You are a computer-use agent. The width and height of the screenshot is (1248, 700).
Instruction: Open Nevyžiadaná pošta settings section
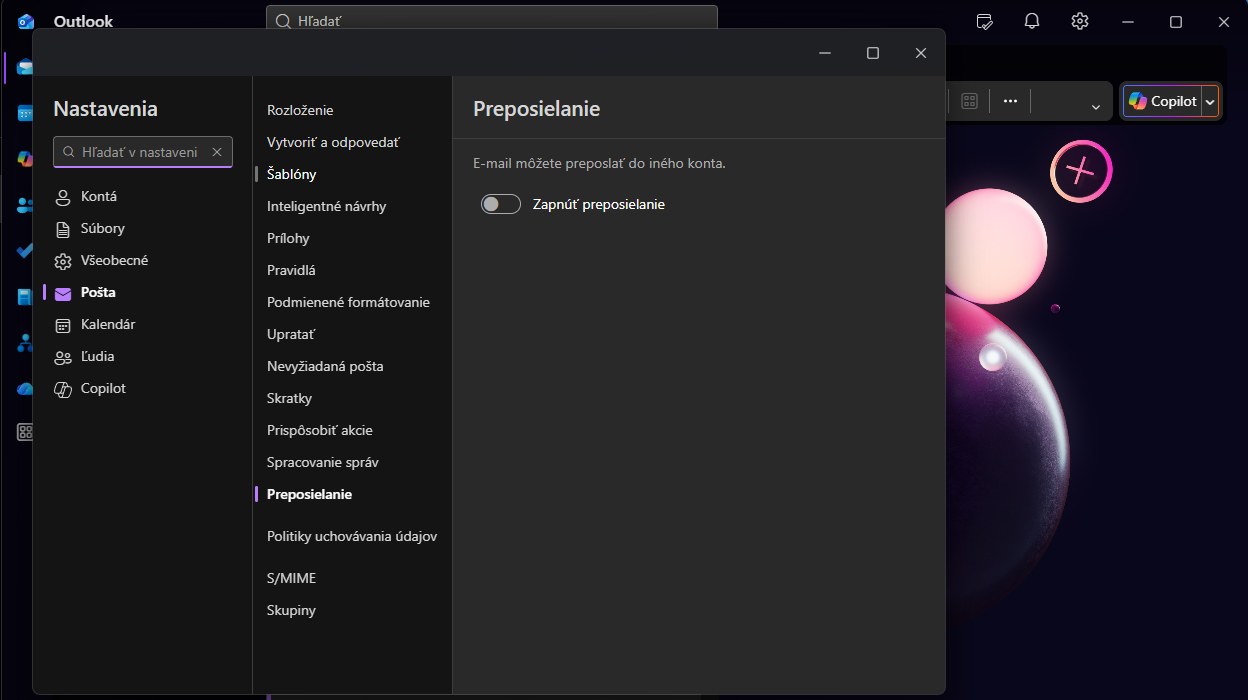[325, 366]
